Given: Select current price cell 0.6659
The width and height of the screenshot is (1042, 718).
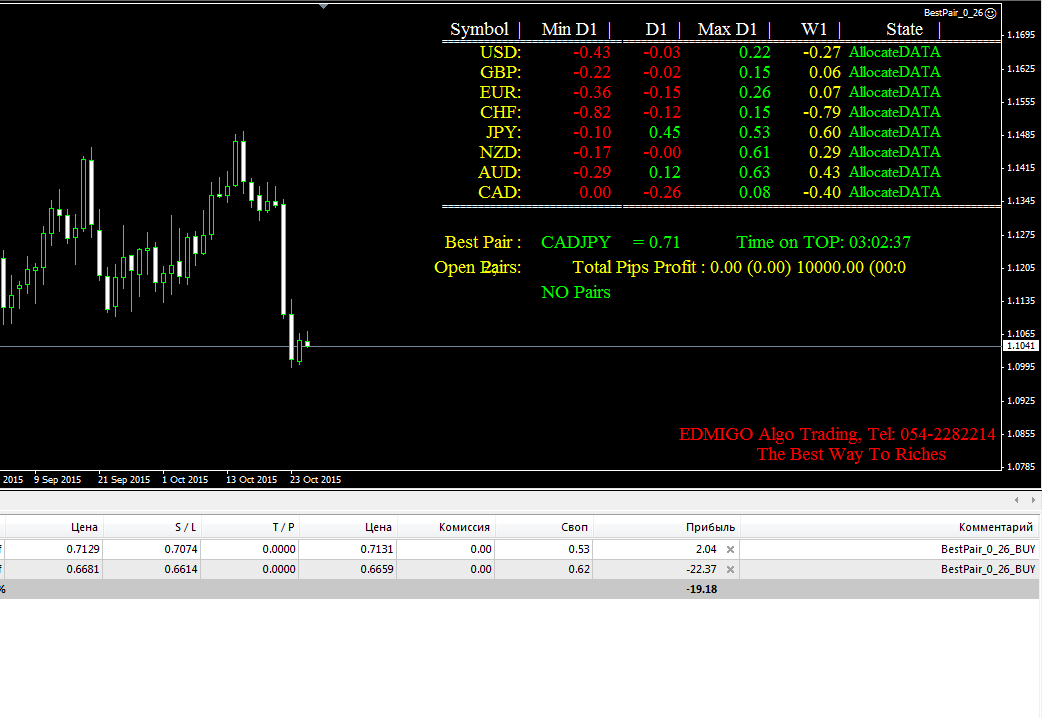Looking at the screenshot, I should 377,569.
